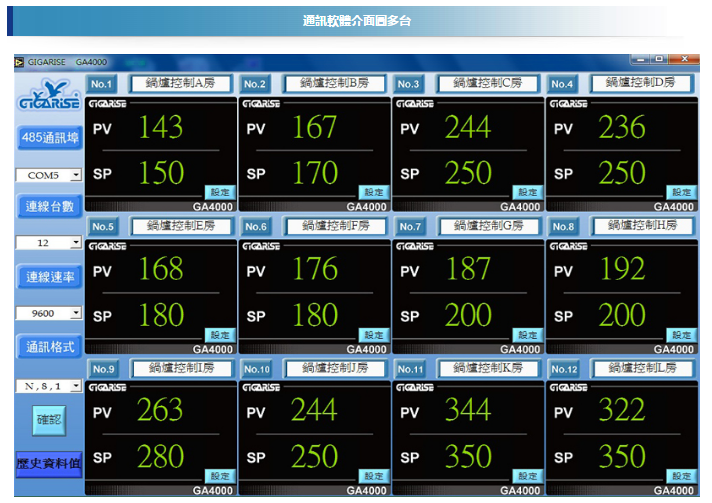The image size is (712, 503).
Task: Click the PV value 236 on No.4
Action: tap(622, 127)
